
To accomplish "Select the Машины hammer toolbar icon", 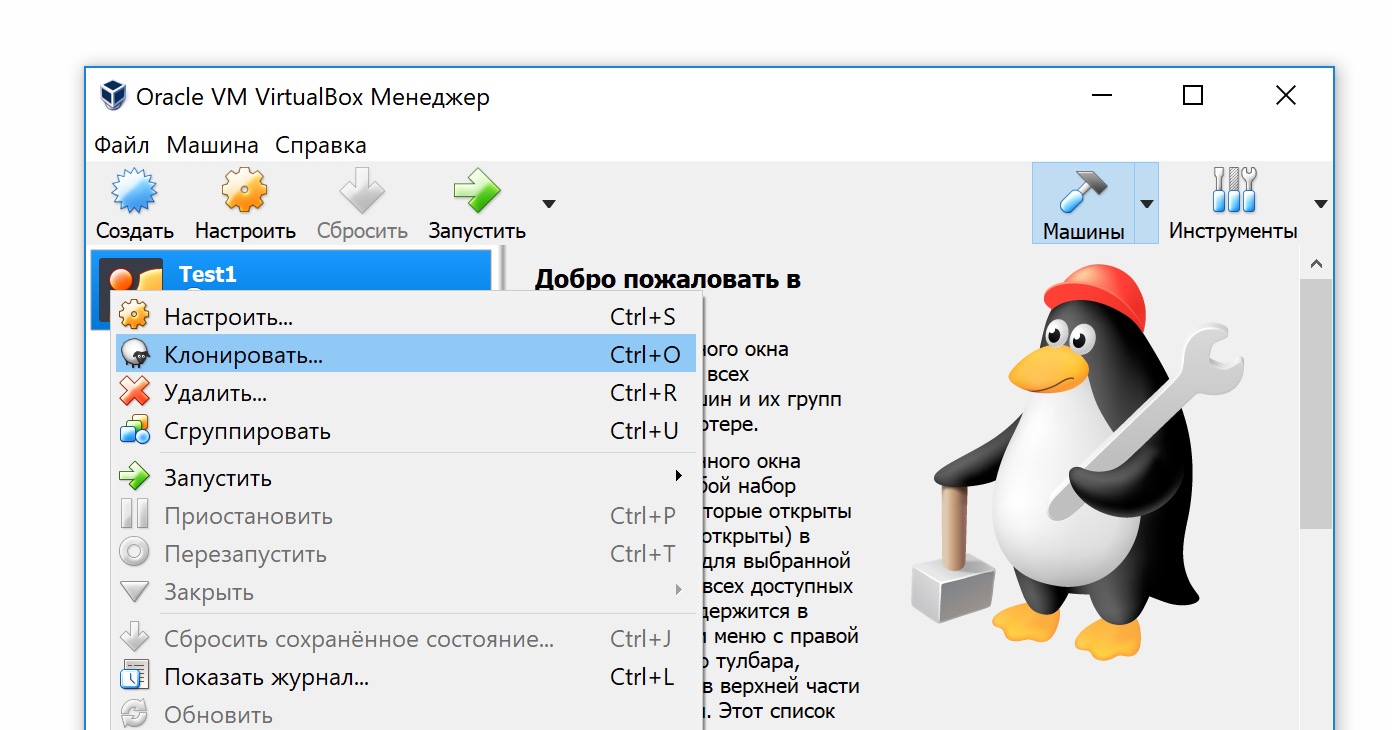I will [x=1083, y=191].
